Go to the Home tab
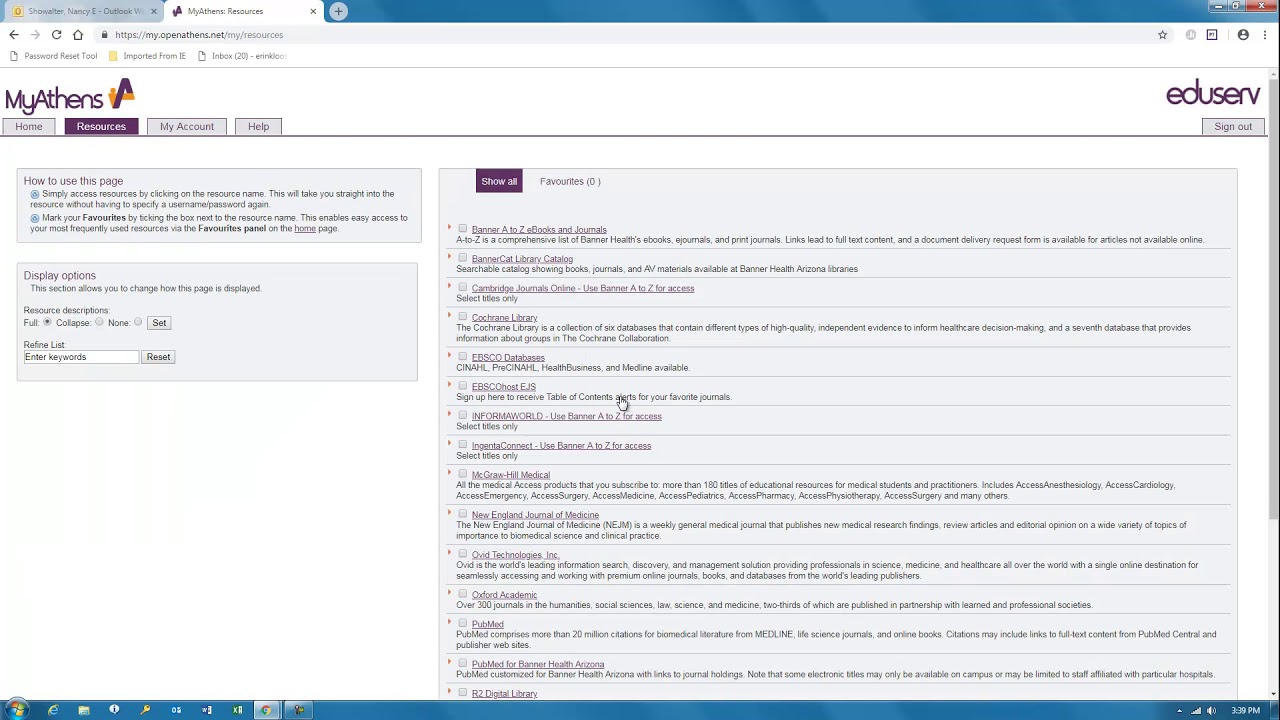The width and height of the screenshot is (1280, 720). (x=29, y=127)
